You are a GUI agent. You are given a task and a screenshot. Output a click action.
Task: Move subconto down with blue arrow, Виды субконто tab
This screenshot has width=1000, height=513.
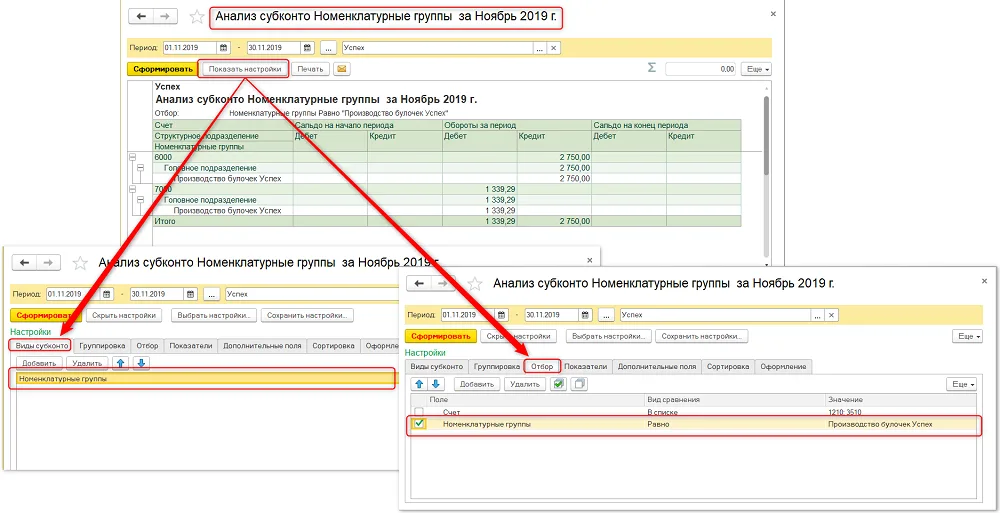click(x=141, y=363)
